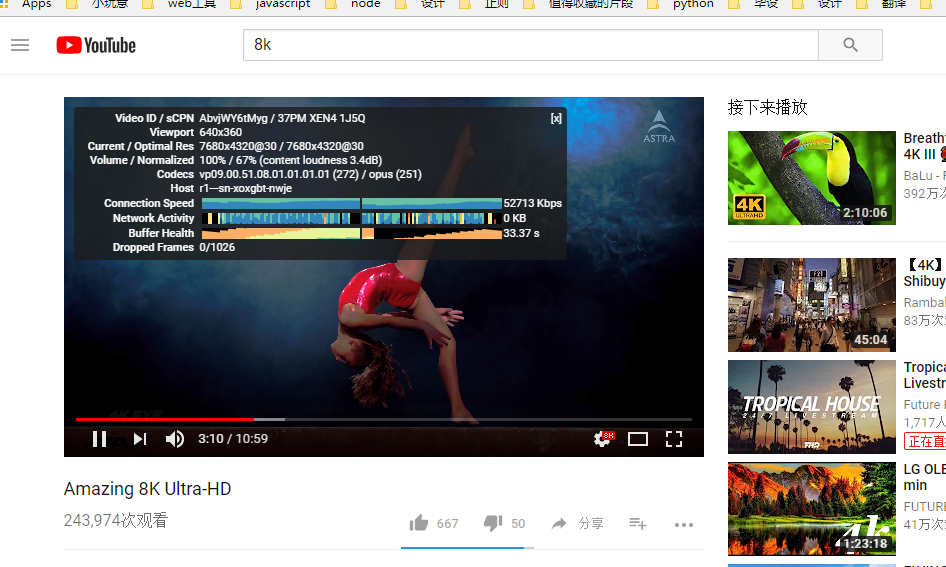946x567 pixels.
Task: Click the 243,974次观看 view count
Action: pos(116,521)
